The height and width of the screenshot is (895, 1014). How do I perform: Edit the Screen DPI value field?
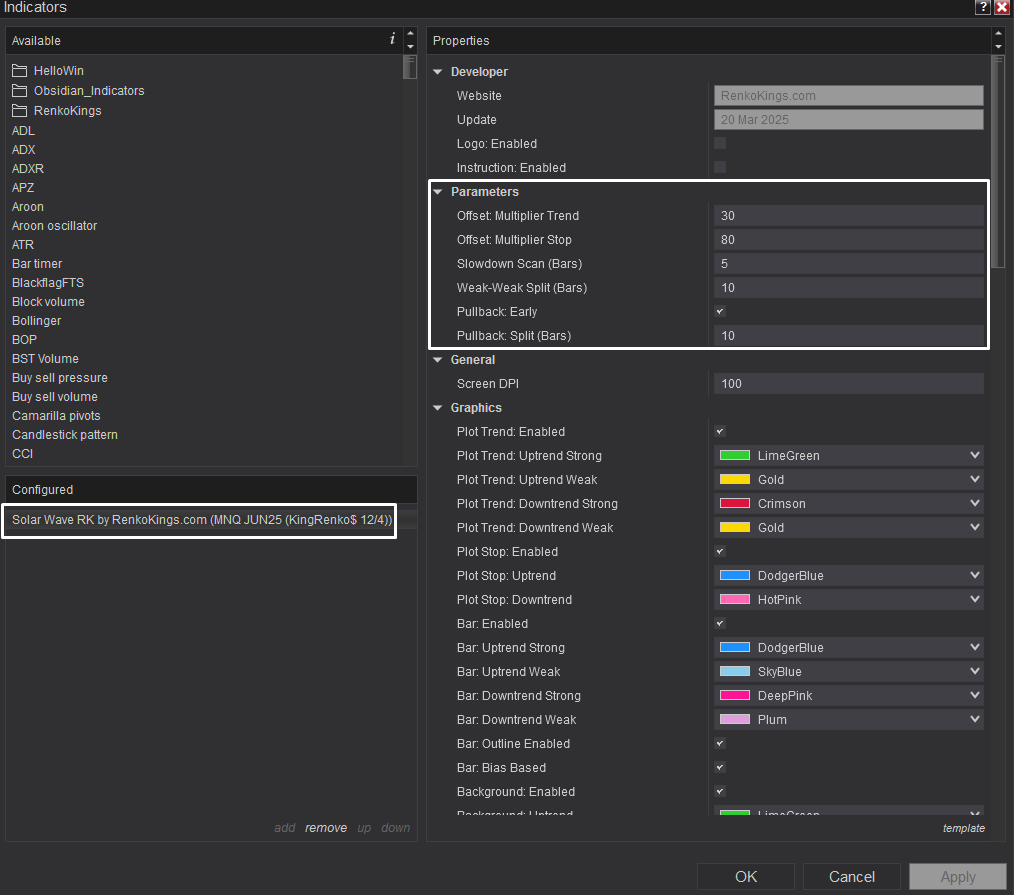pos(848,383)
